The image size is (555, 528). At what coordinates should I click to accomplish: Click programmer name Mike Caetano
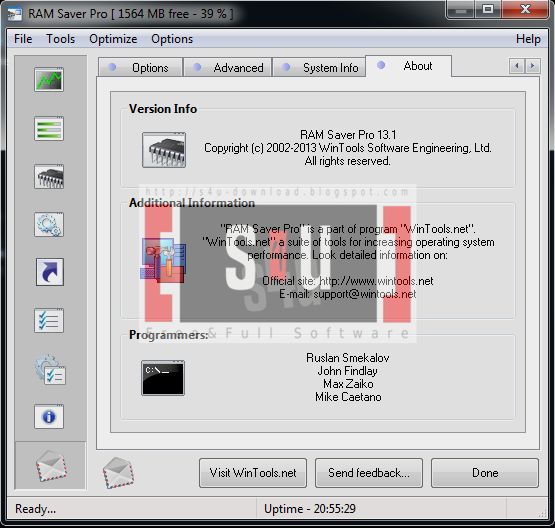tap(348, 397)
